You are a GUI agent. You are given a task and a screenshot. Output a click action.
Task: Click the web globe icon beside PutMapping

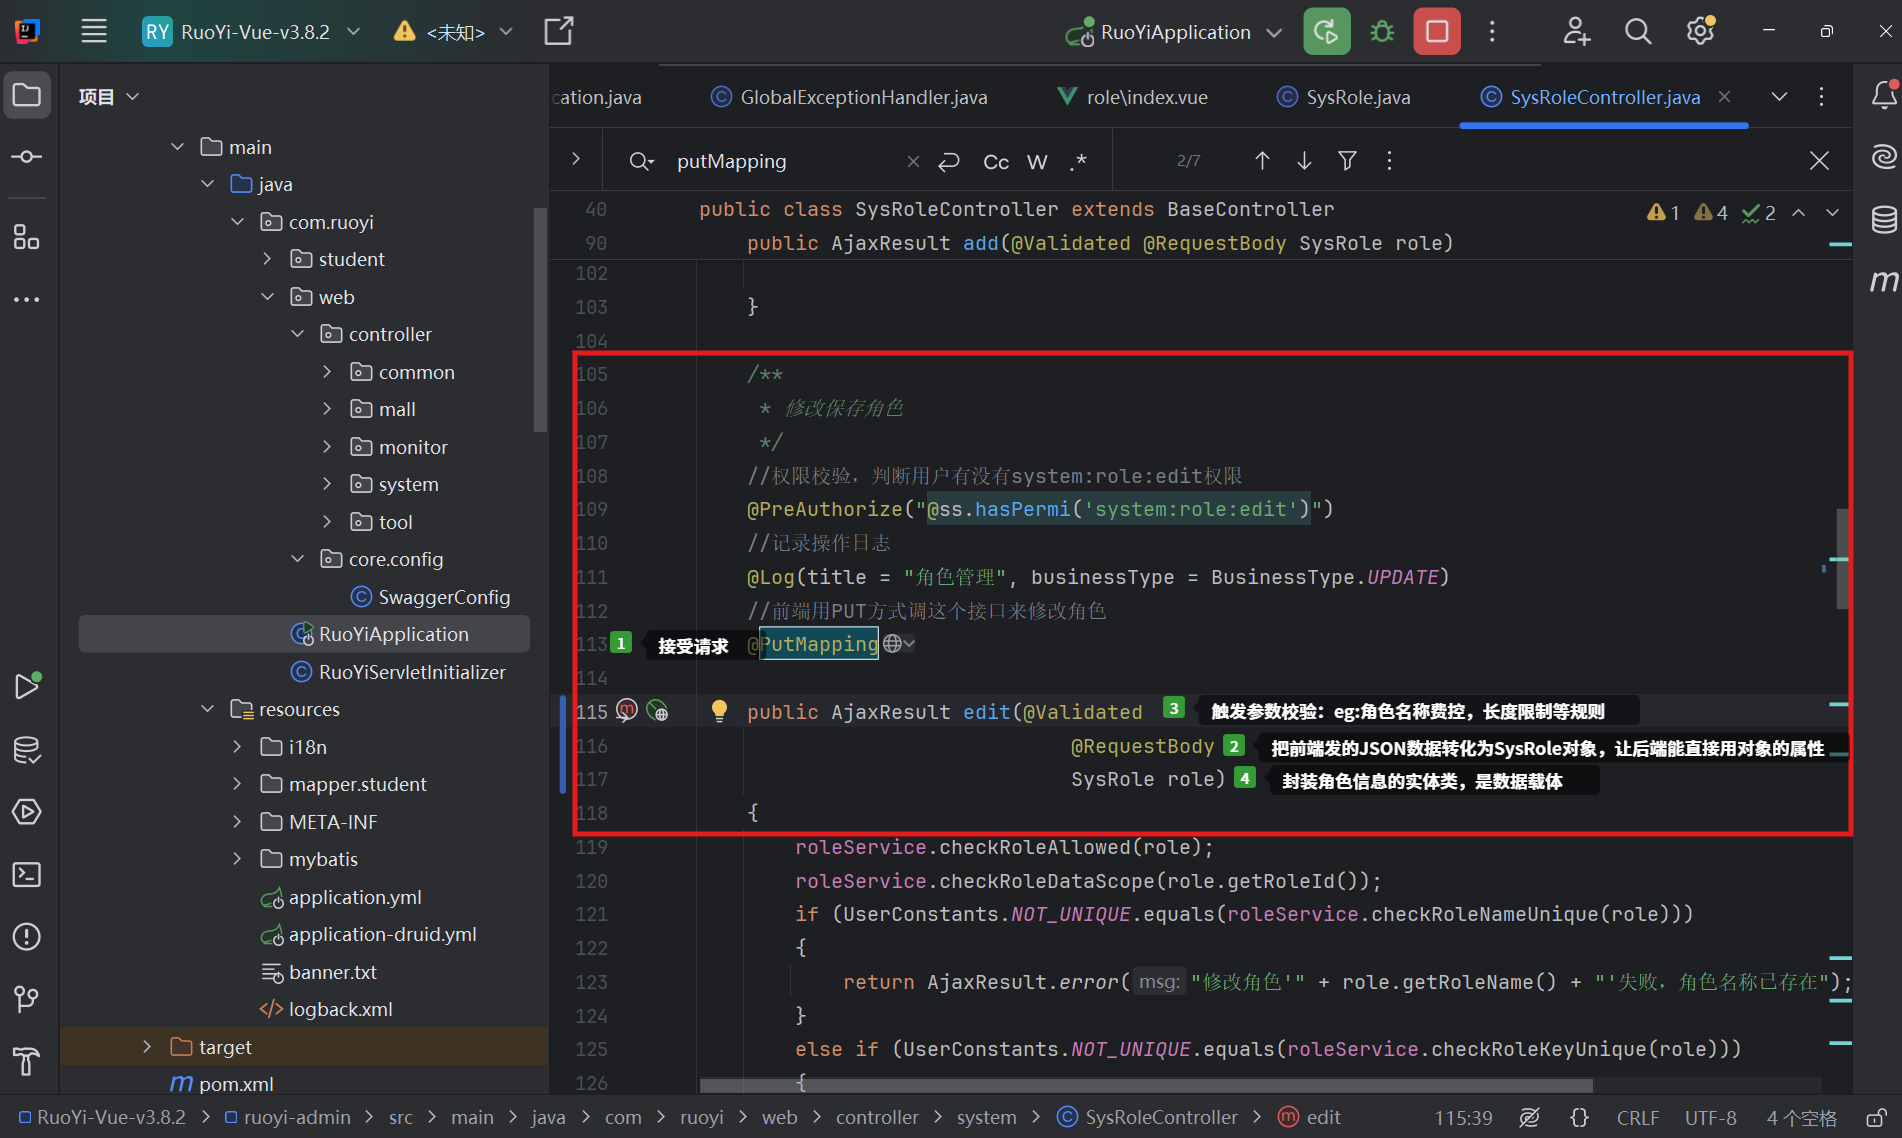[x=892, y=644]
